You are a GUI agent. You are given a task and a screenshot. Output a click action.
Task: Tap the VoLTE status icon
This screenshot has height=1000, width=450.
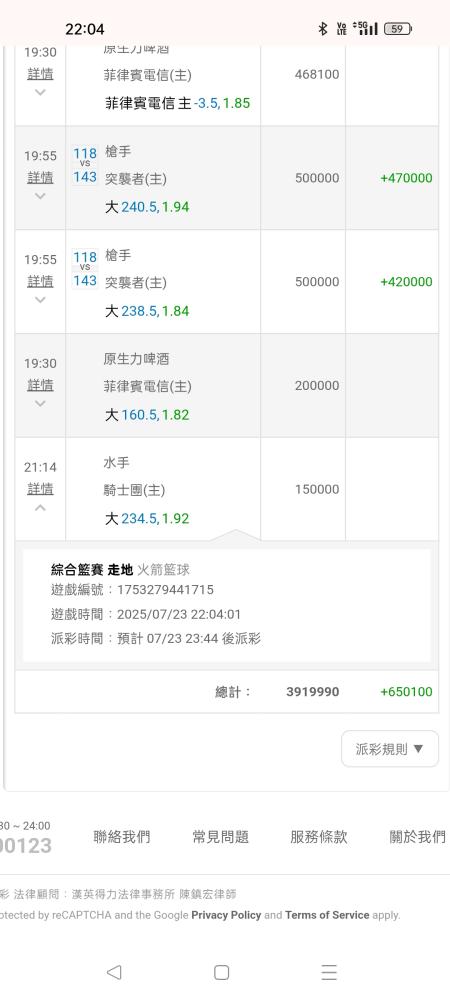[x=342, y=29]
